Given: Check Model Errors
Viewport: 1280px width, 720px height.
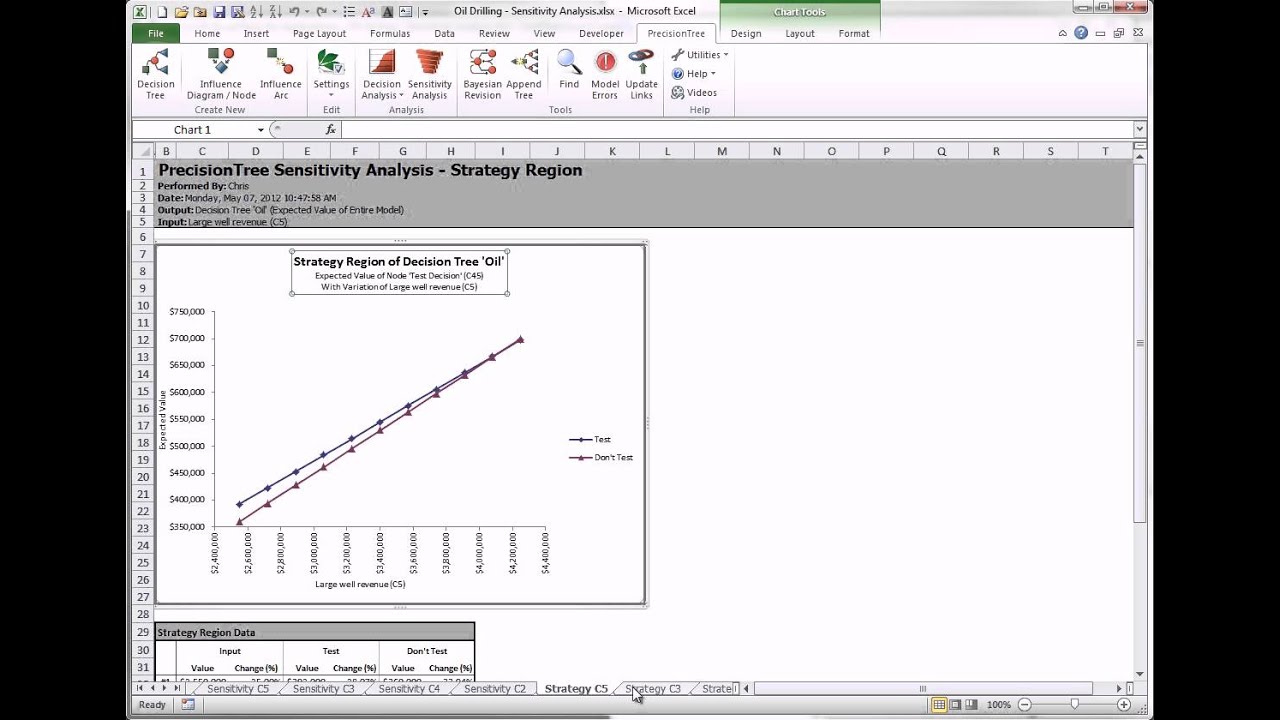Looking at the screenshot, I should [605, 74].
